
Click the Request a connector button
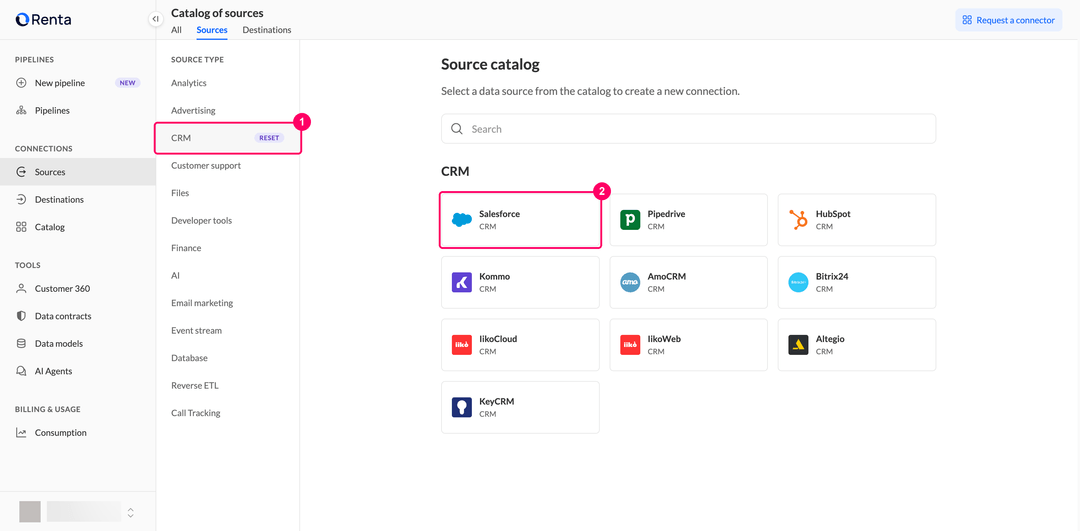(x=1008, y=20)
